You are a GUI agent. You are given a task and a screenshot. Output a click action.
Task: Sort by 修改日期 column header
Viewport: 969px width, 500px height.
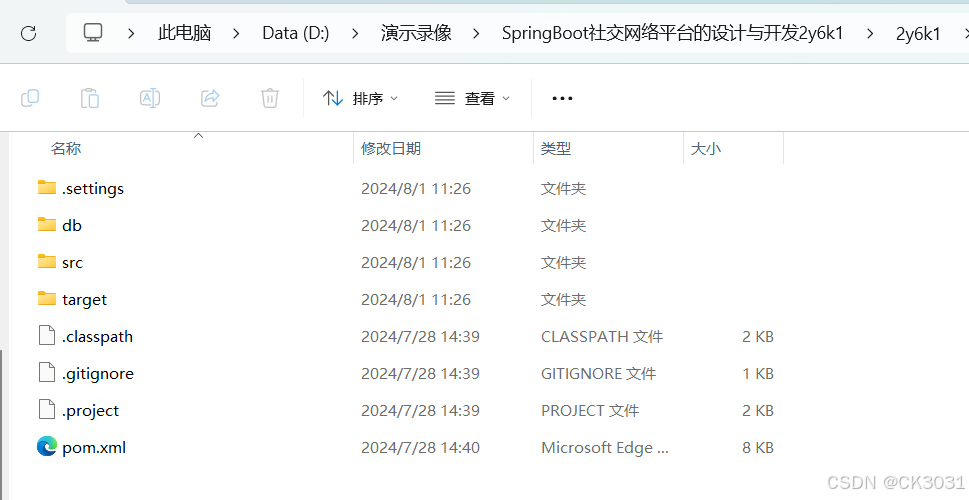click(391, 148)
